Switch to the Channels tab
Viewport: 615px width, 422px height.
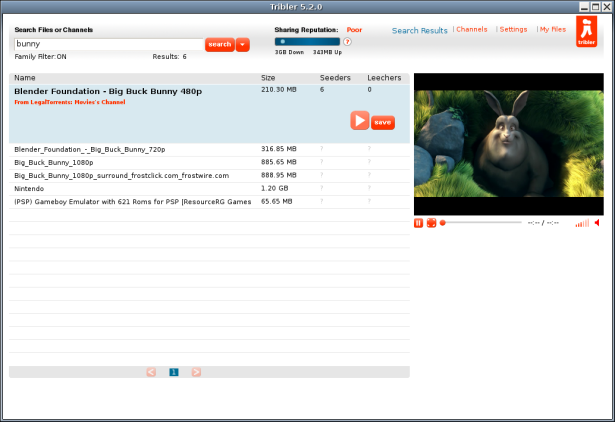point(471,29)
